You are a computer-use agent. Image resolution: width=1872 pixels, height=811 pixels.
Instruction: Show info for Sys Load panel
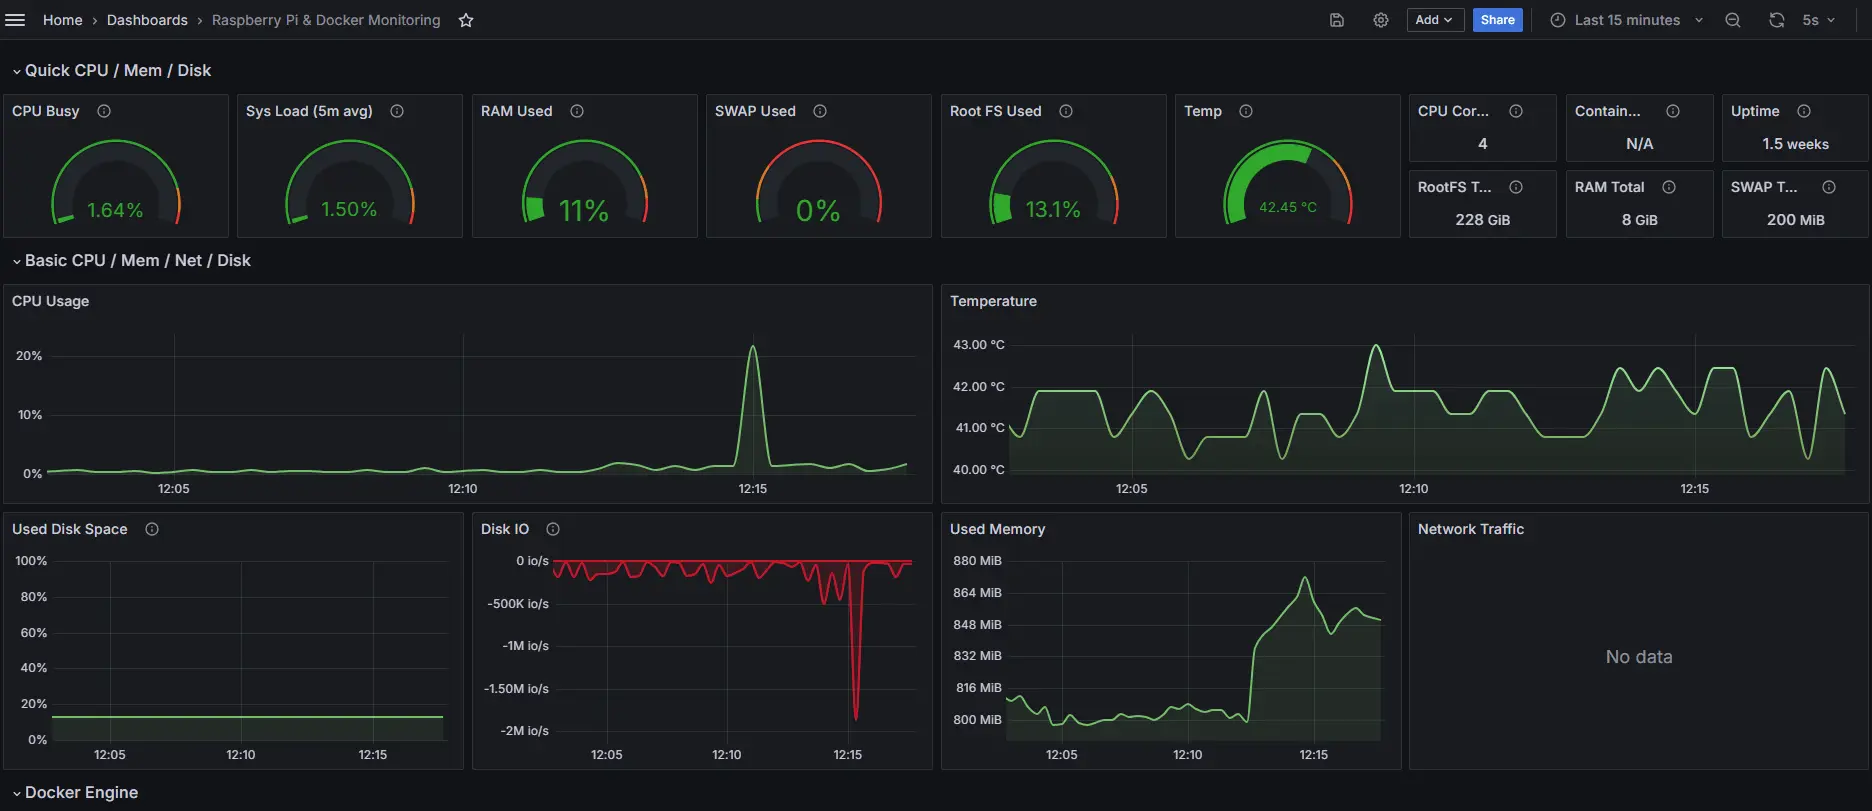397,111
